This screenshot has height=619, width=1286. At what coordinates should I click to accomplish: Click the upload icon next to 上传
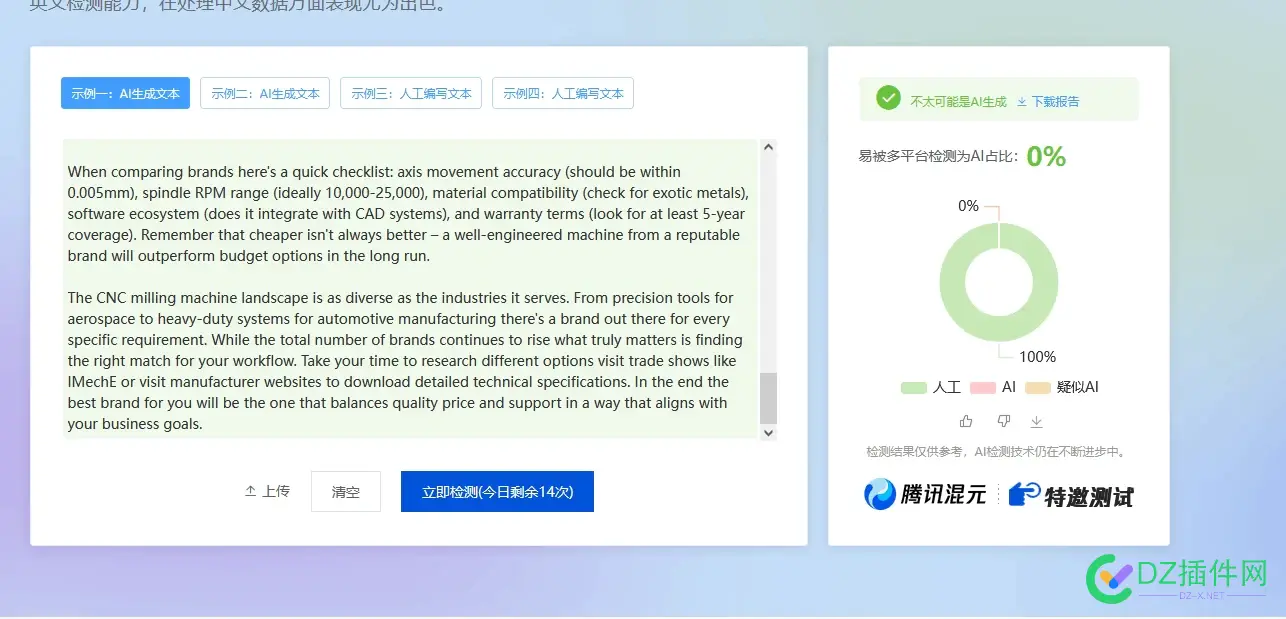[x=249, y=490]
